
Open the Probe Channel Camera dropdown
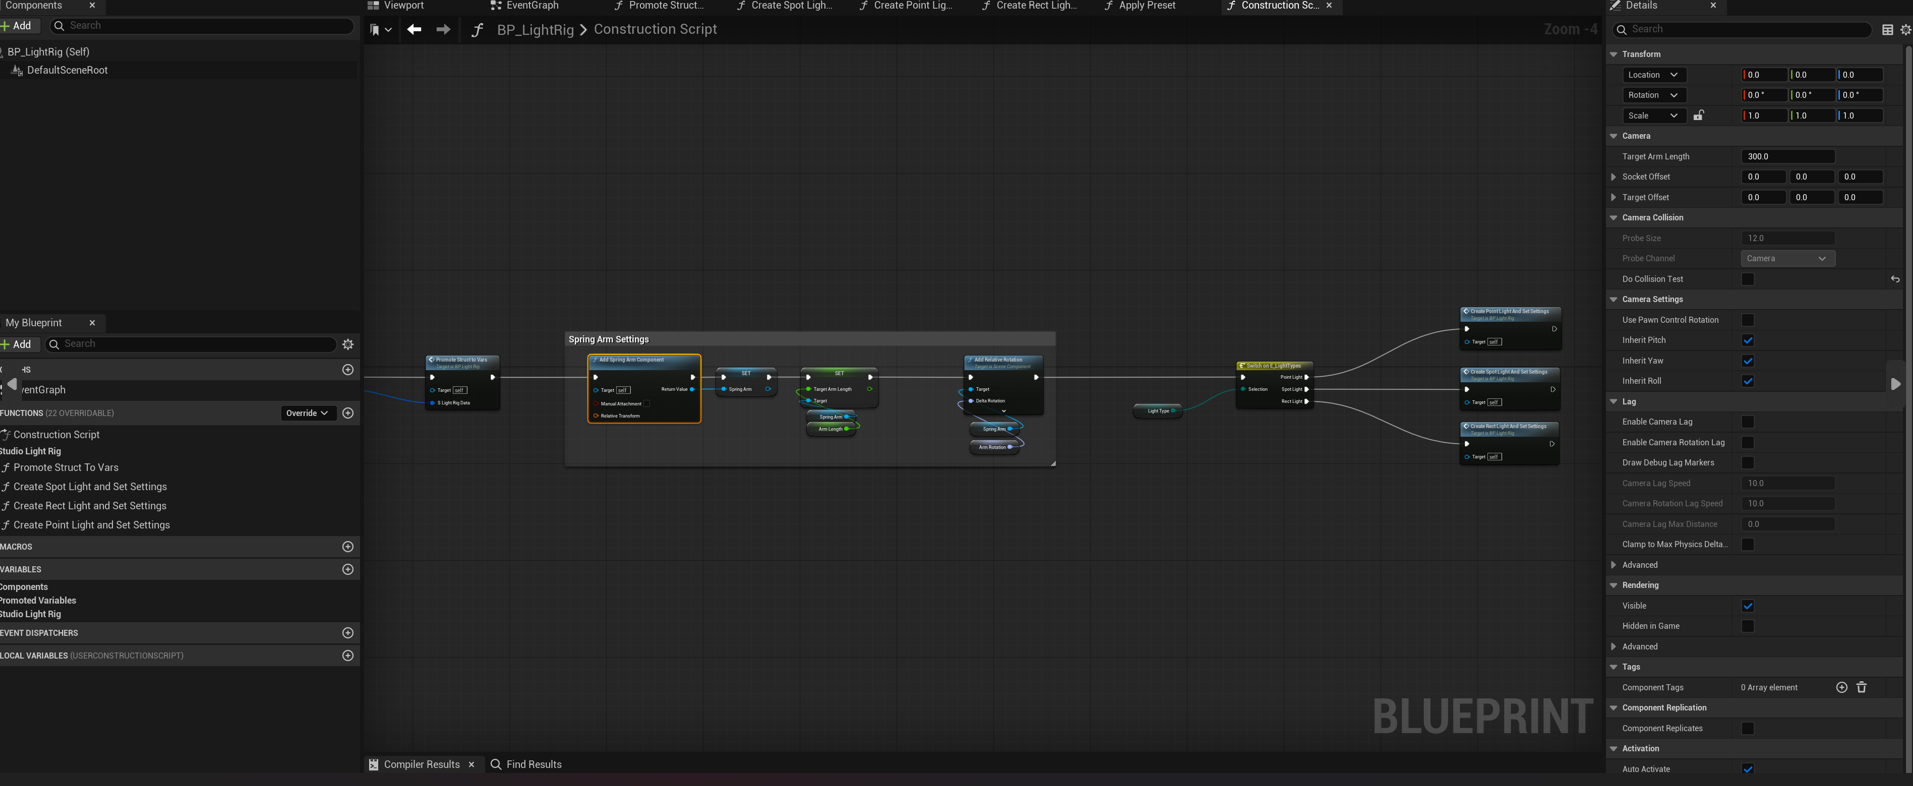(1787, 259)
